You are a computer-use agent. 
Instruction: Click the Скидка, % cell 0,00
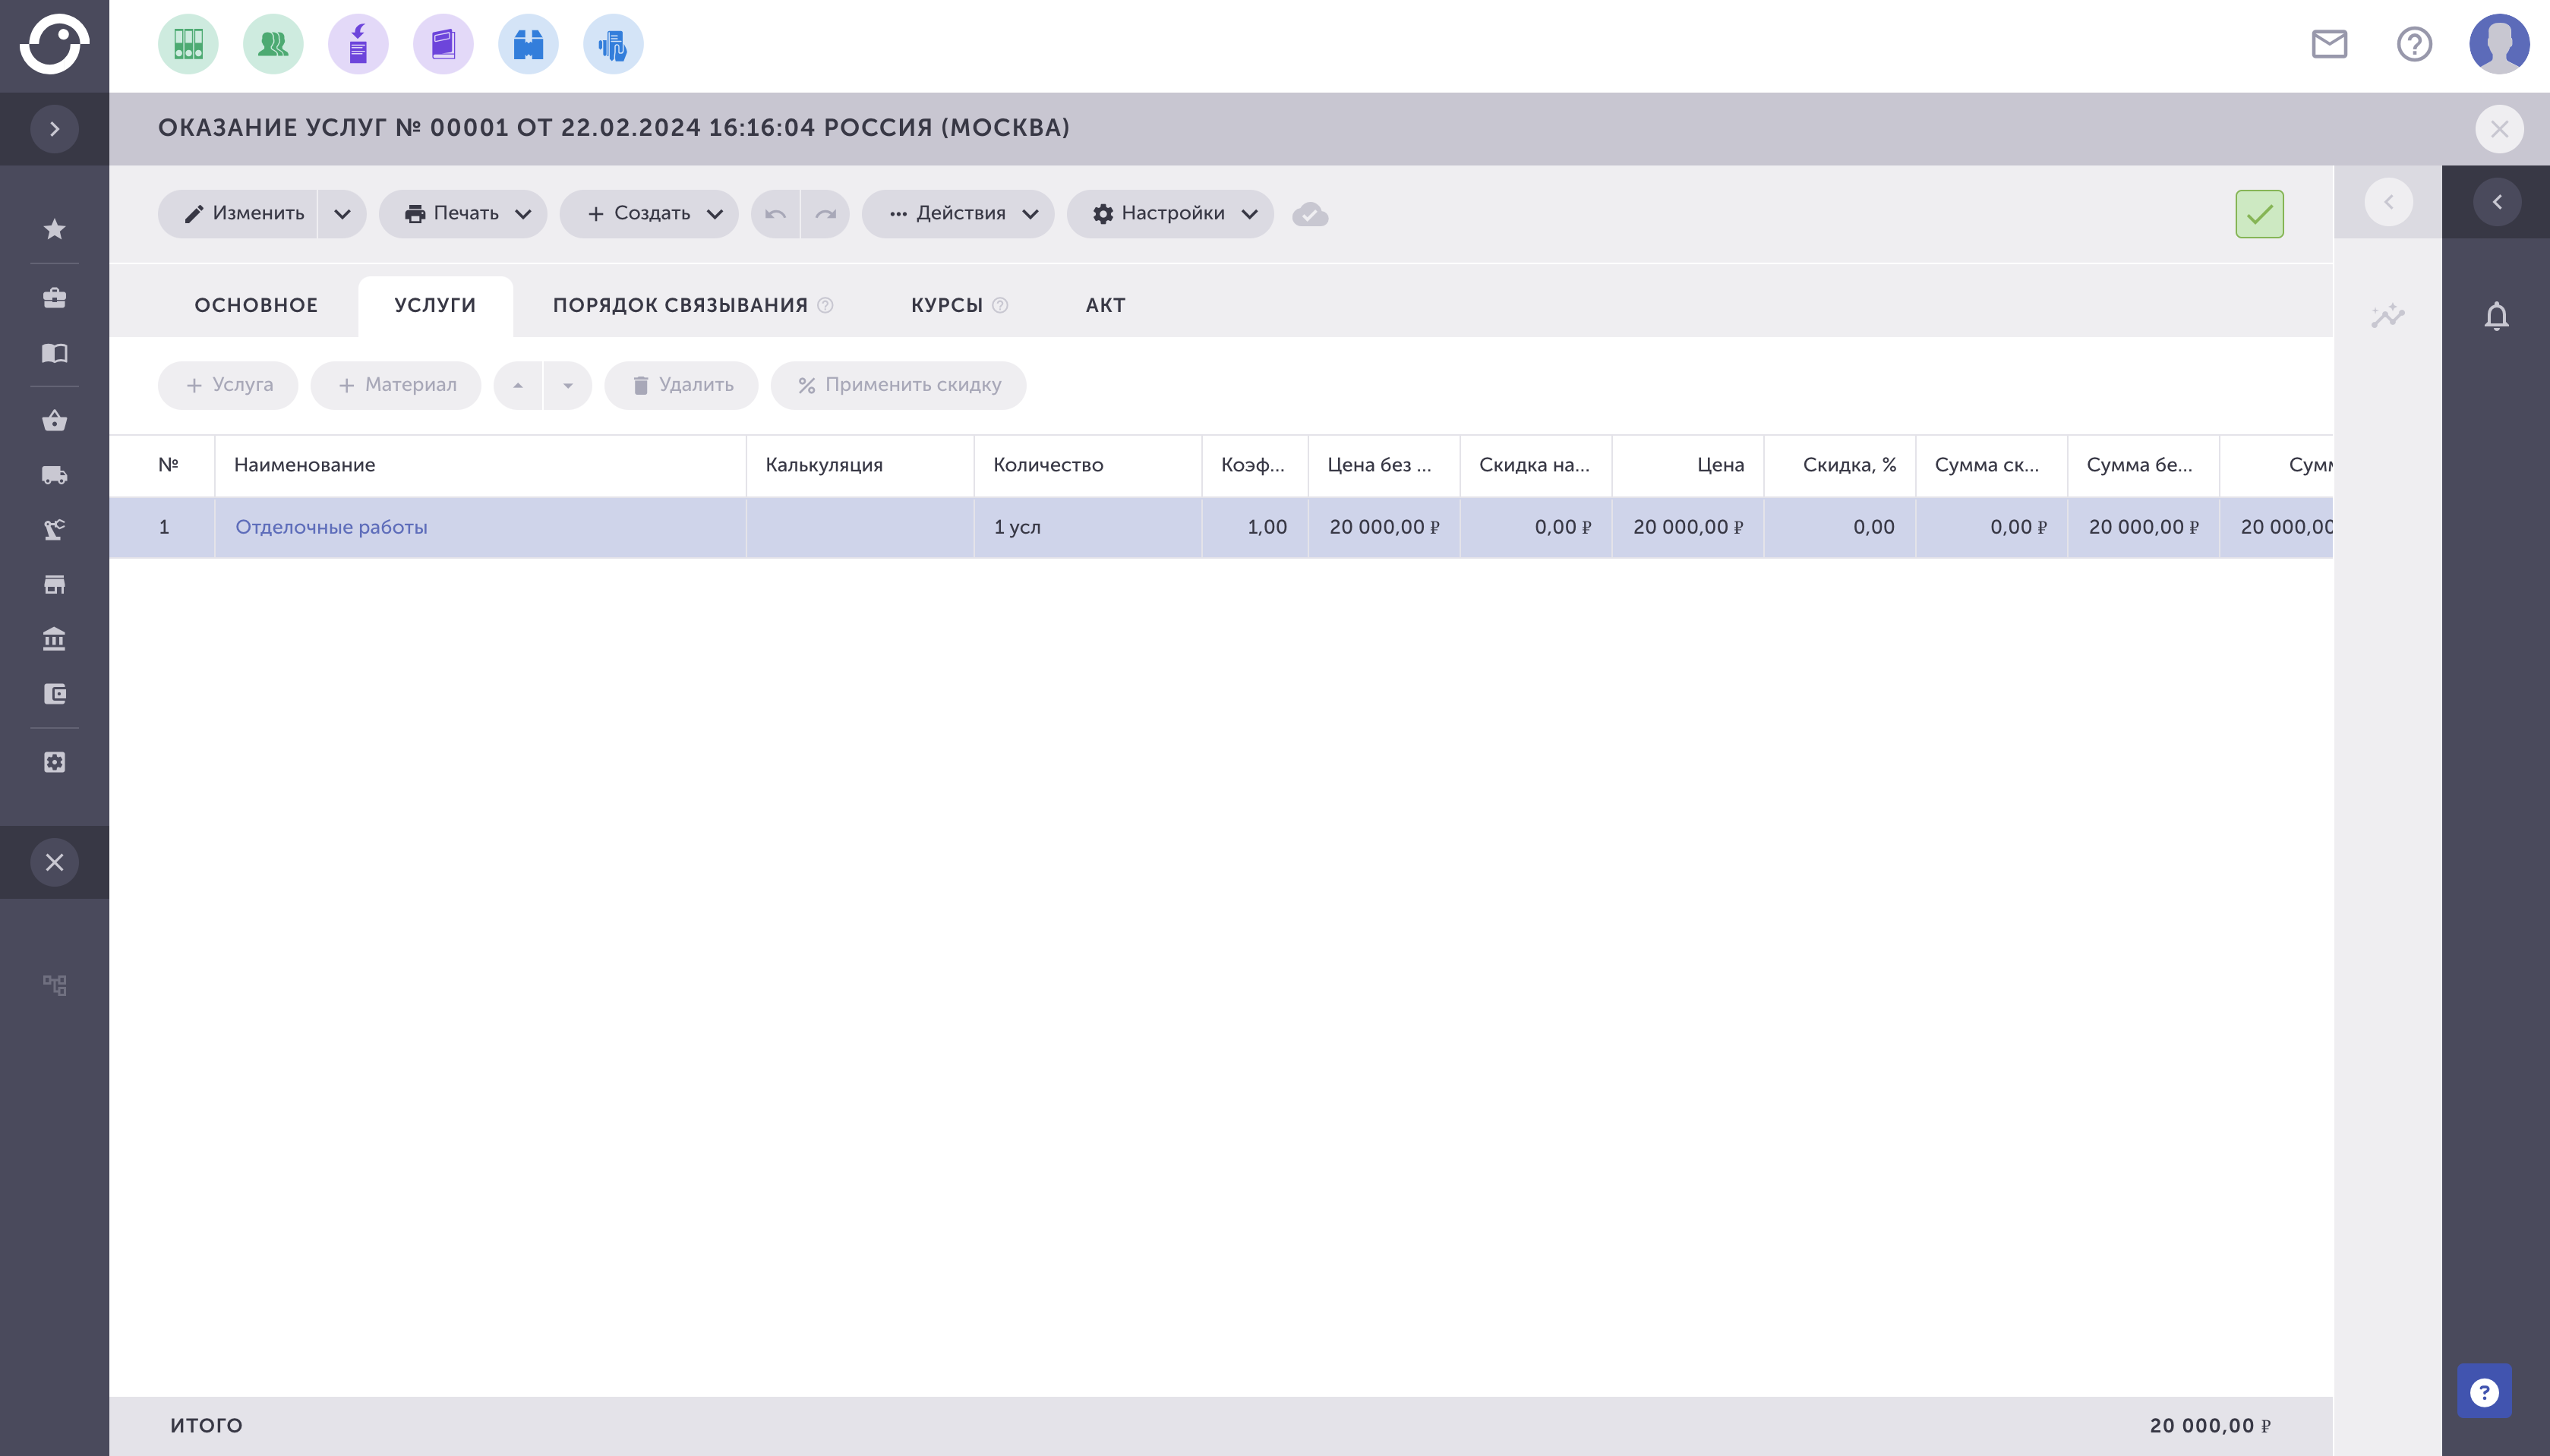coord(1840,528)
